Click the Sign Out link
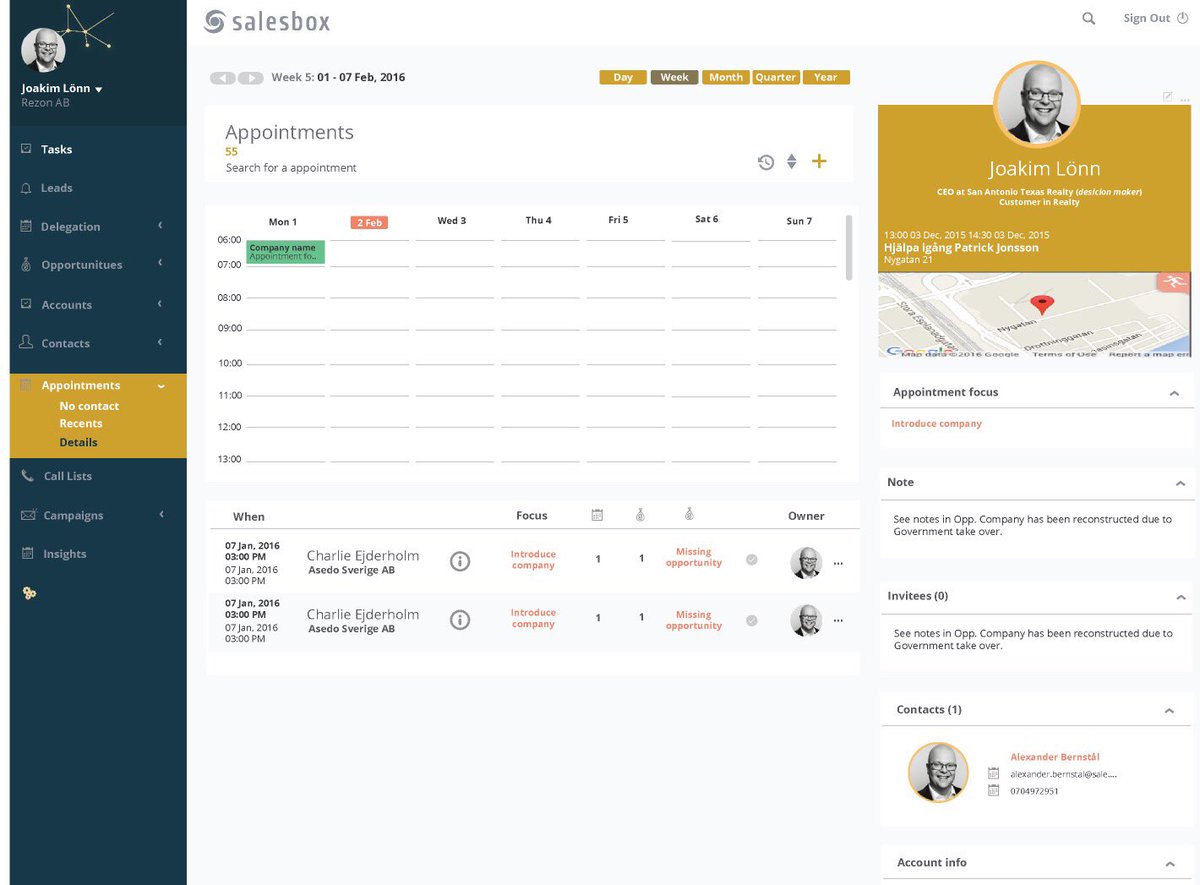The image size is (1200, 885). pyautogui.click(x=1146, y=18)
